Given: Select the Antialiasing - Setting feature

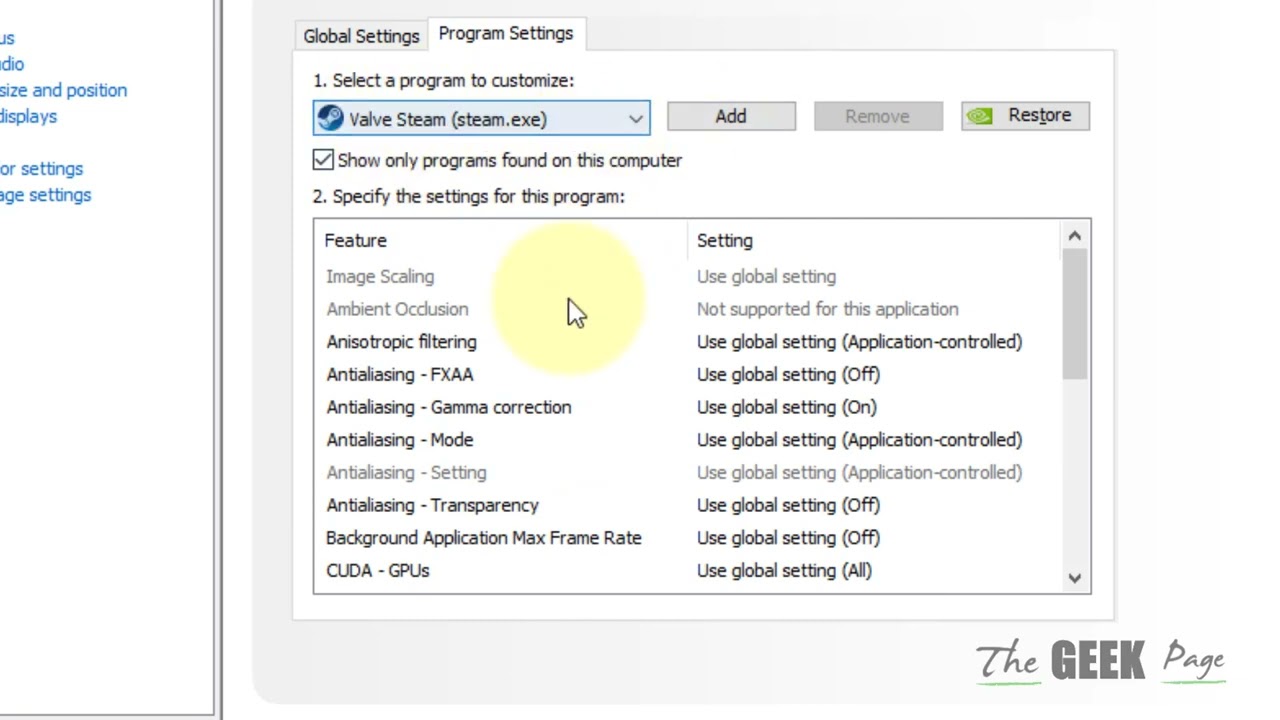Looking at the screenshot, I should [406, 472].
